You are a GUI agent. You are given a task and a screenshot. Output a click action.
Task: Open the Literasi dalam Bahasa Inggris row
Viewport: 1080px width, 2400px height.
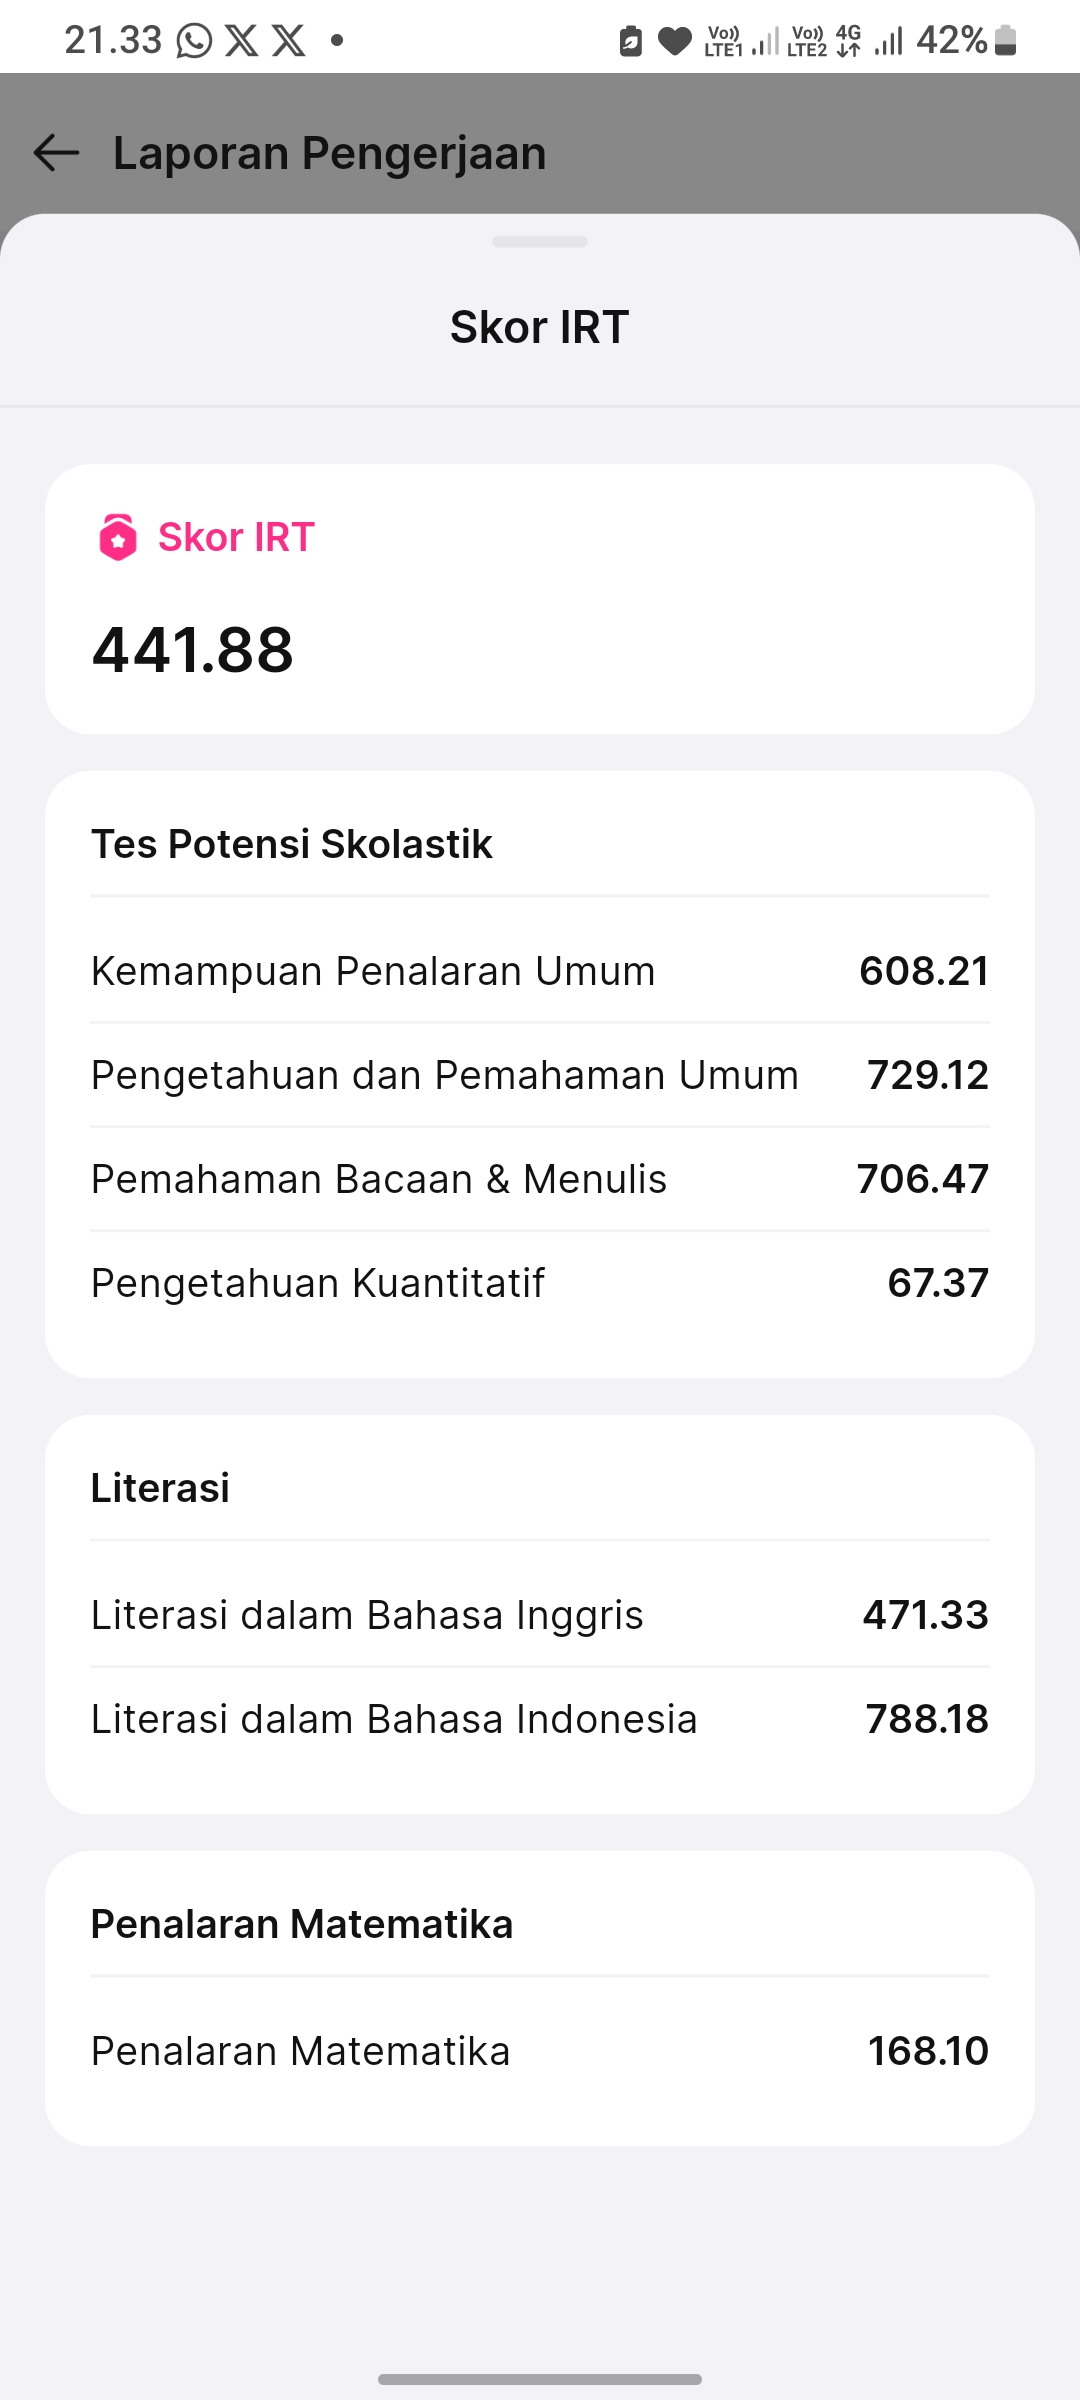(540, 1615)
